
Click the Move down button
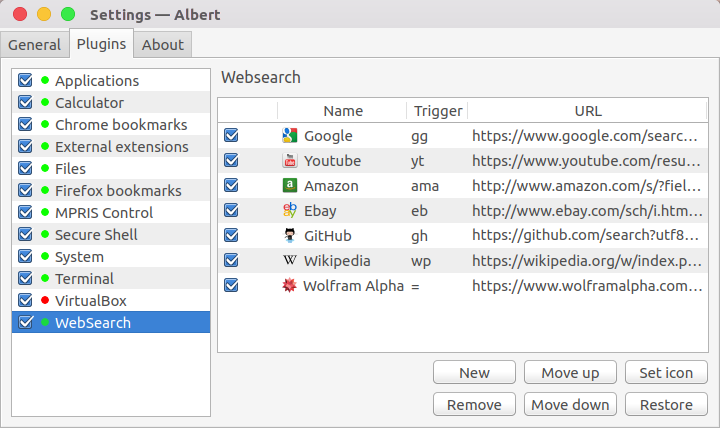(570, 405)
